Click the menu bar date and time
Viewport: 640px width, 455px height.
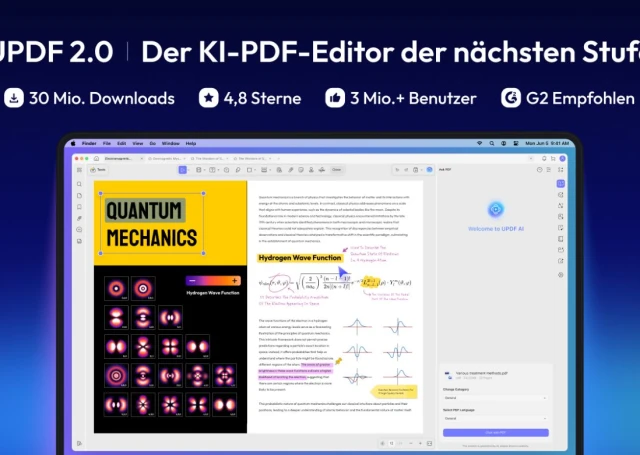click(547, 144)
